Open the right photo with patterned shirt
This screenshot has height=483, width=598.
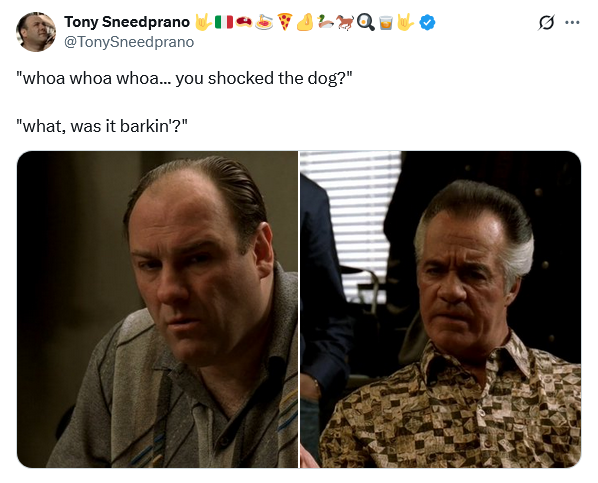point(440,309)
